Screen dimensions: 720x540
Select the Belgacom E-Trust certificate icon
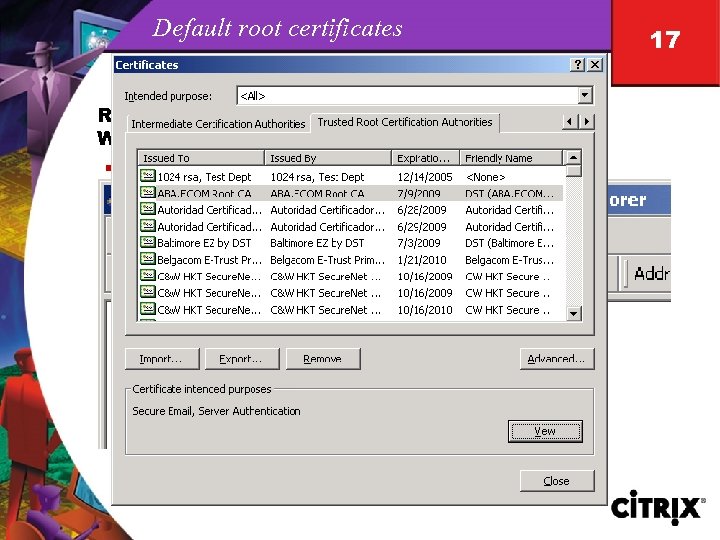coord(147,259)
